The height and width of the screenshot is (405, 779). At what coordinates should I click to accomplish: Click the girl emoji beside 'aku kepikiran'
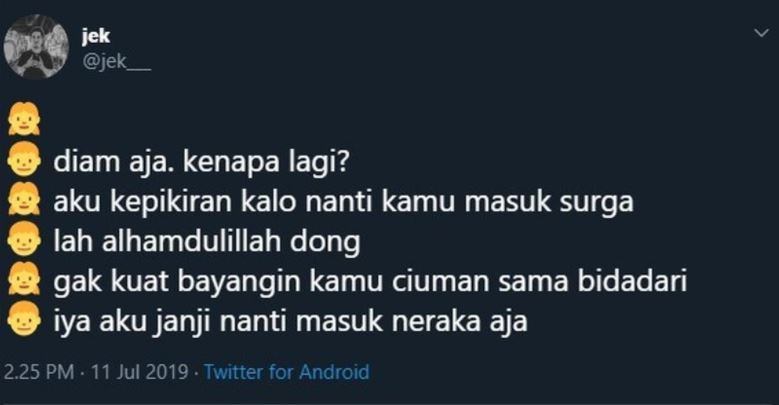(24, 199)
